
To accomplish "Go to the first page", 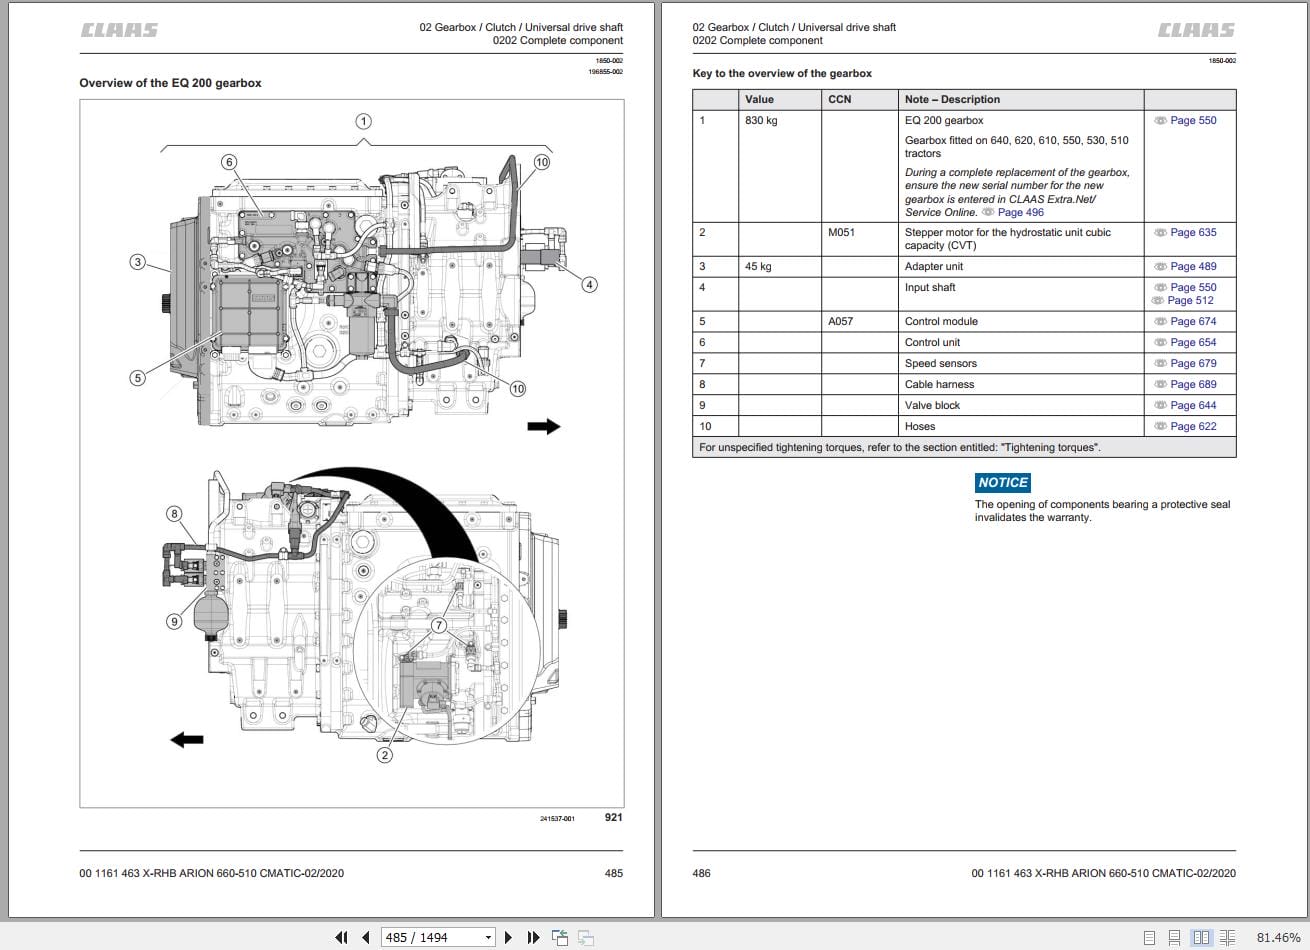I will (x=342, y=937).
